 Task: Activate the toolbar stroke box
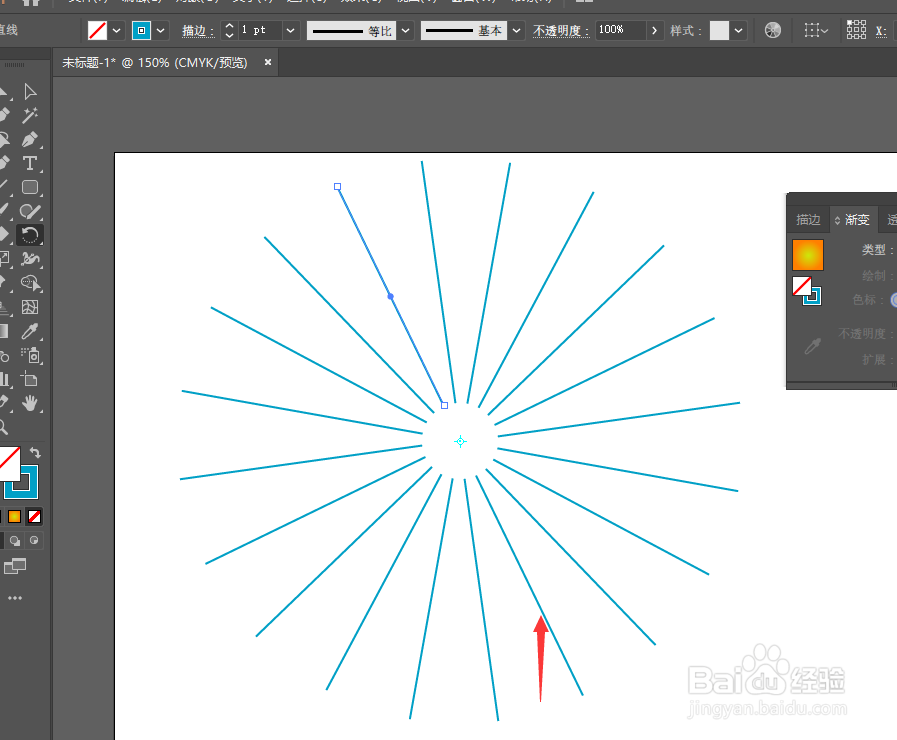coord(29,492)
